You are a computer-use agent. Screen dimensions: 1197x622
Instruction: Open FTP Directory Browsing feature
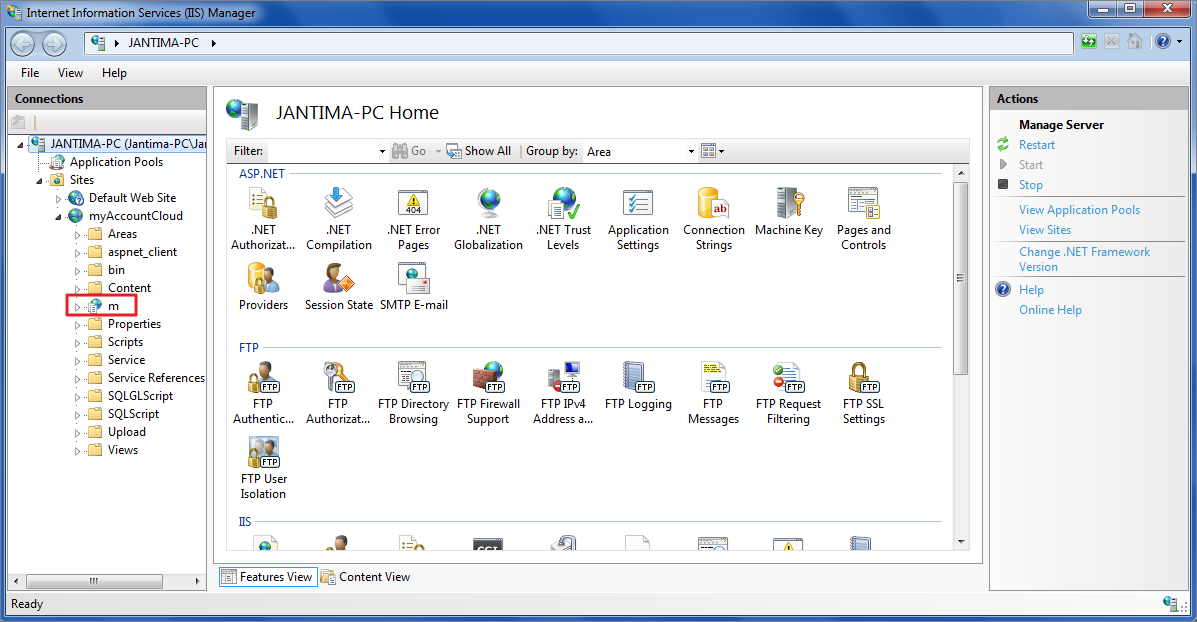pyautogui.click(x=413, y=394)
